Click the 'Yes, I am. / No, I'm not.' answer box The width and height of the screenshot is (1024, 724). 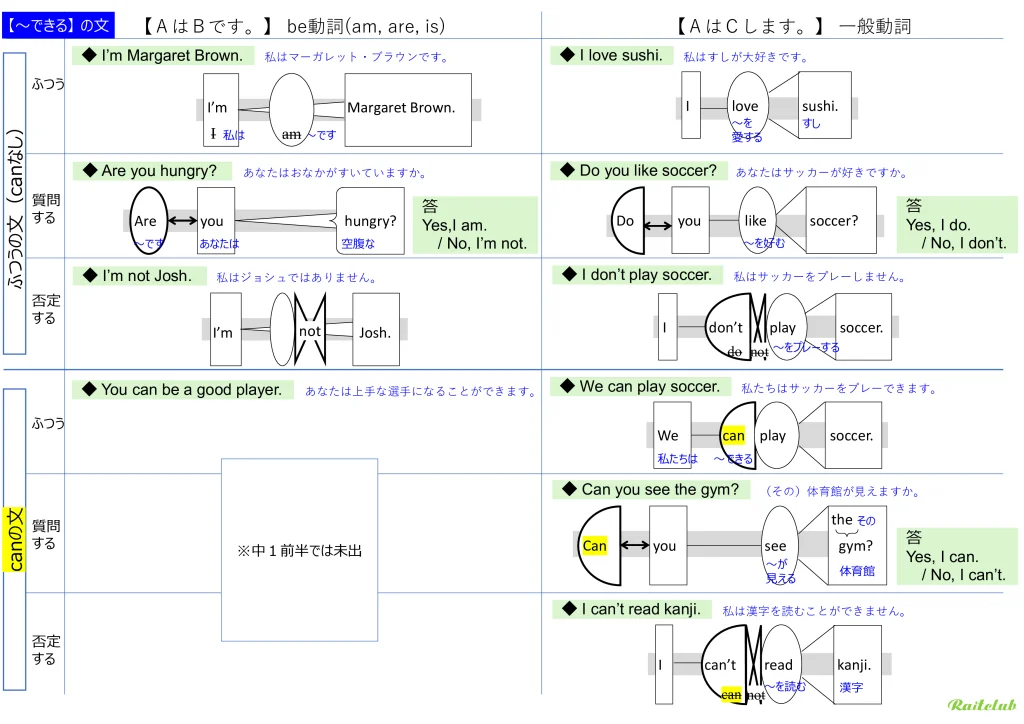click(475, 226)
